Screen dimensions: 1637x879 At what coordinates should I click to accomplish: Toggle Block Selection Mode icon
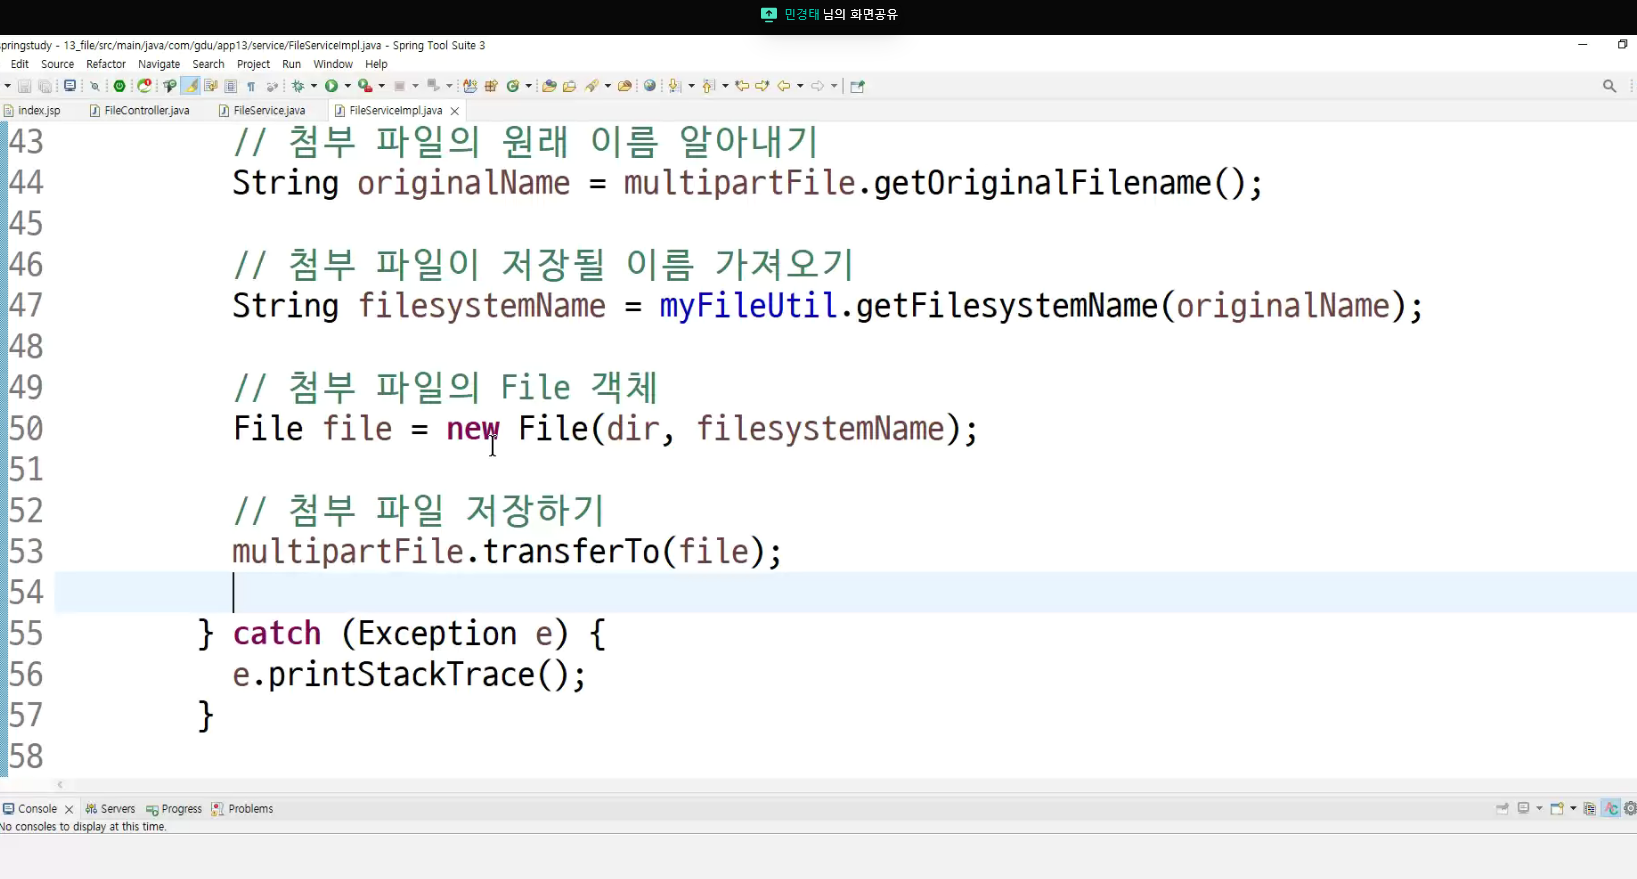pyautogui.click(x=230, y=86)
